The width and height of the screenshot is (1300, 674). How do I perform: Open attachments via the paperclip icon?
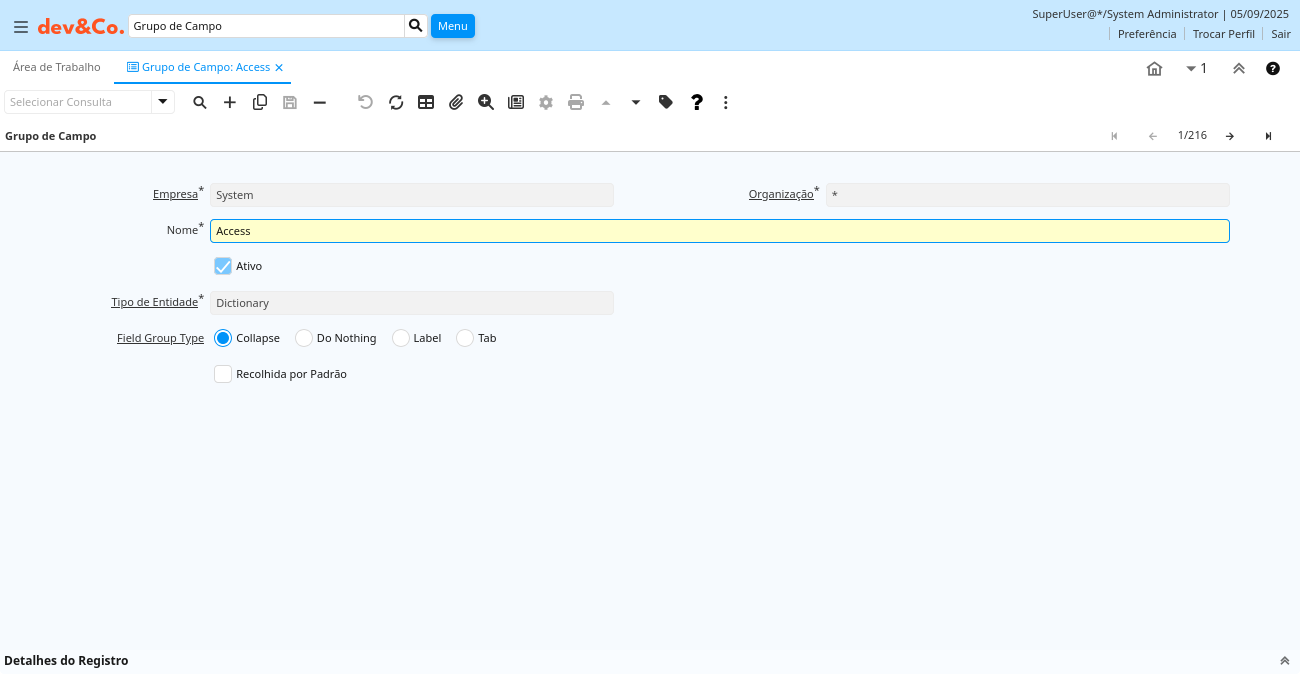(456, 102)
